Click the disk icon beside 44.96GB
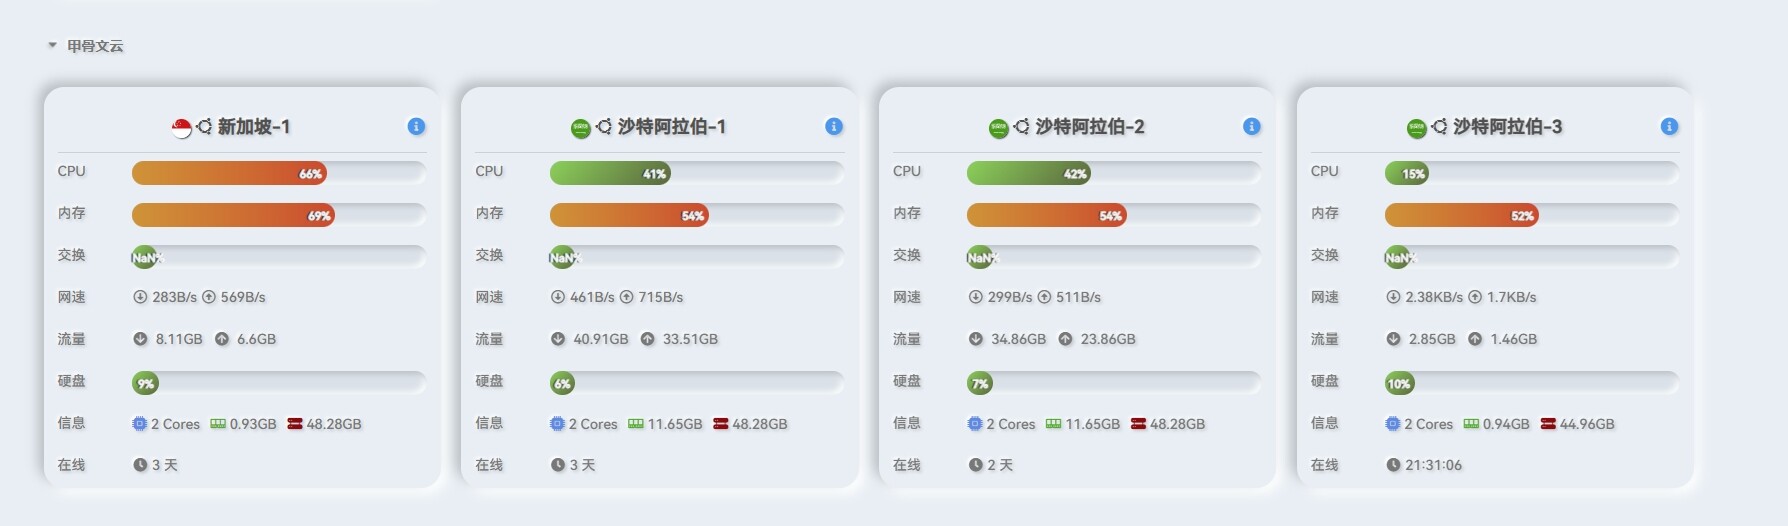Viewport: 1788px width, 526px height. (1548, 424)
